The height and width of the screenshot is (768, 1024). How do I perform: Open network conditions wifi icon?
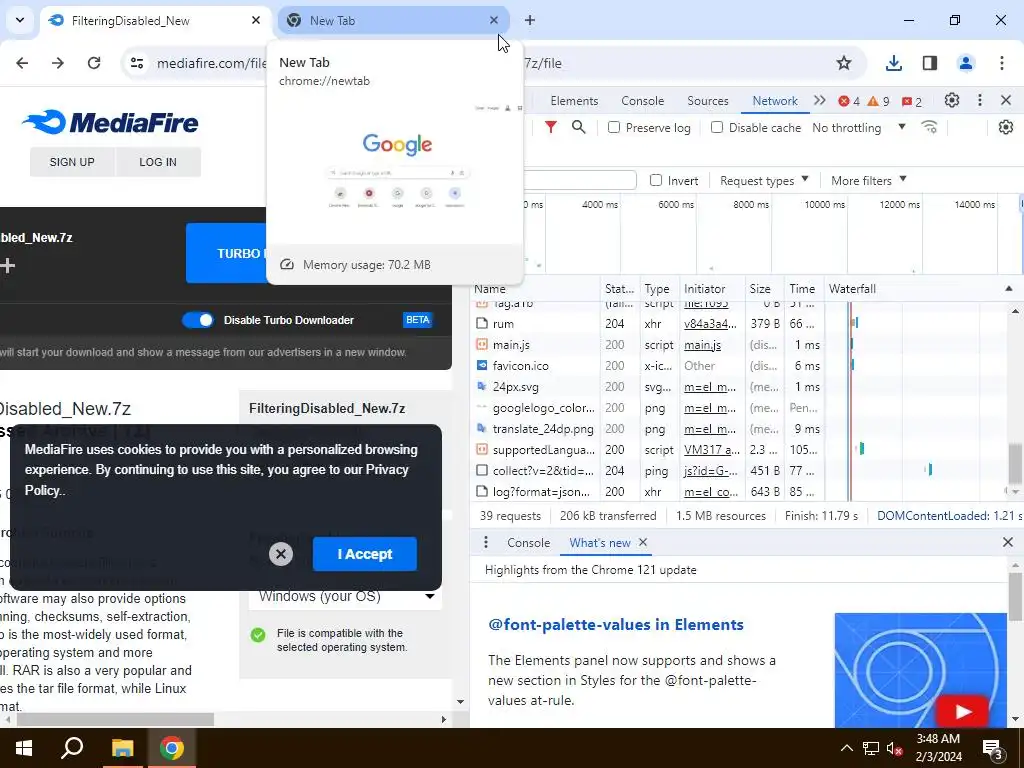tap(929, 127)
